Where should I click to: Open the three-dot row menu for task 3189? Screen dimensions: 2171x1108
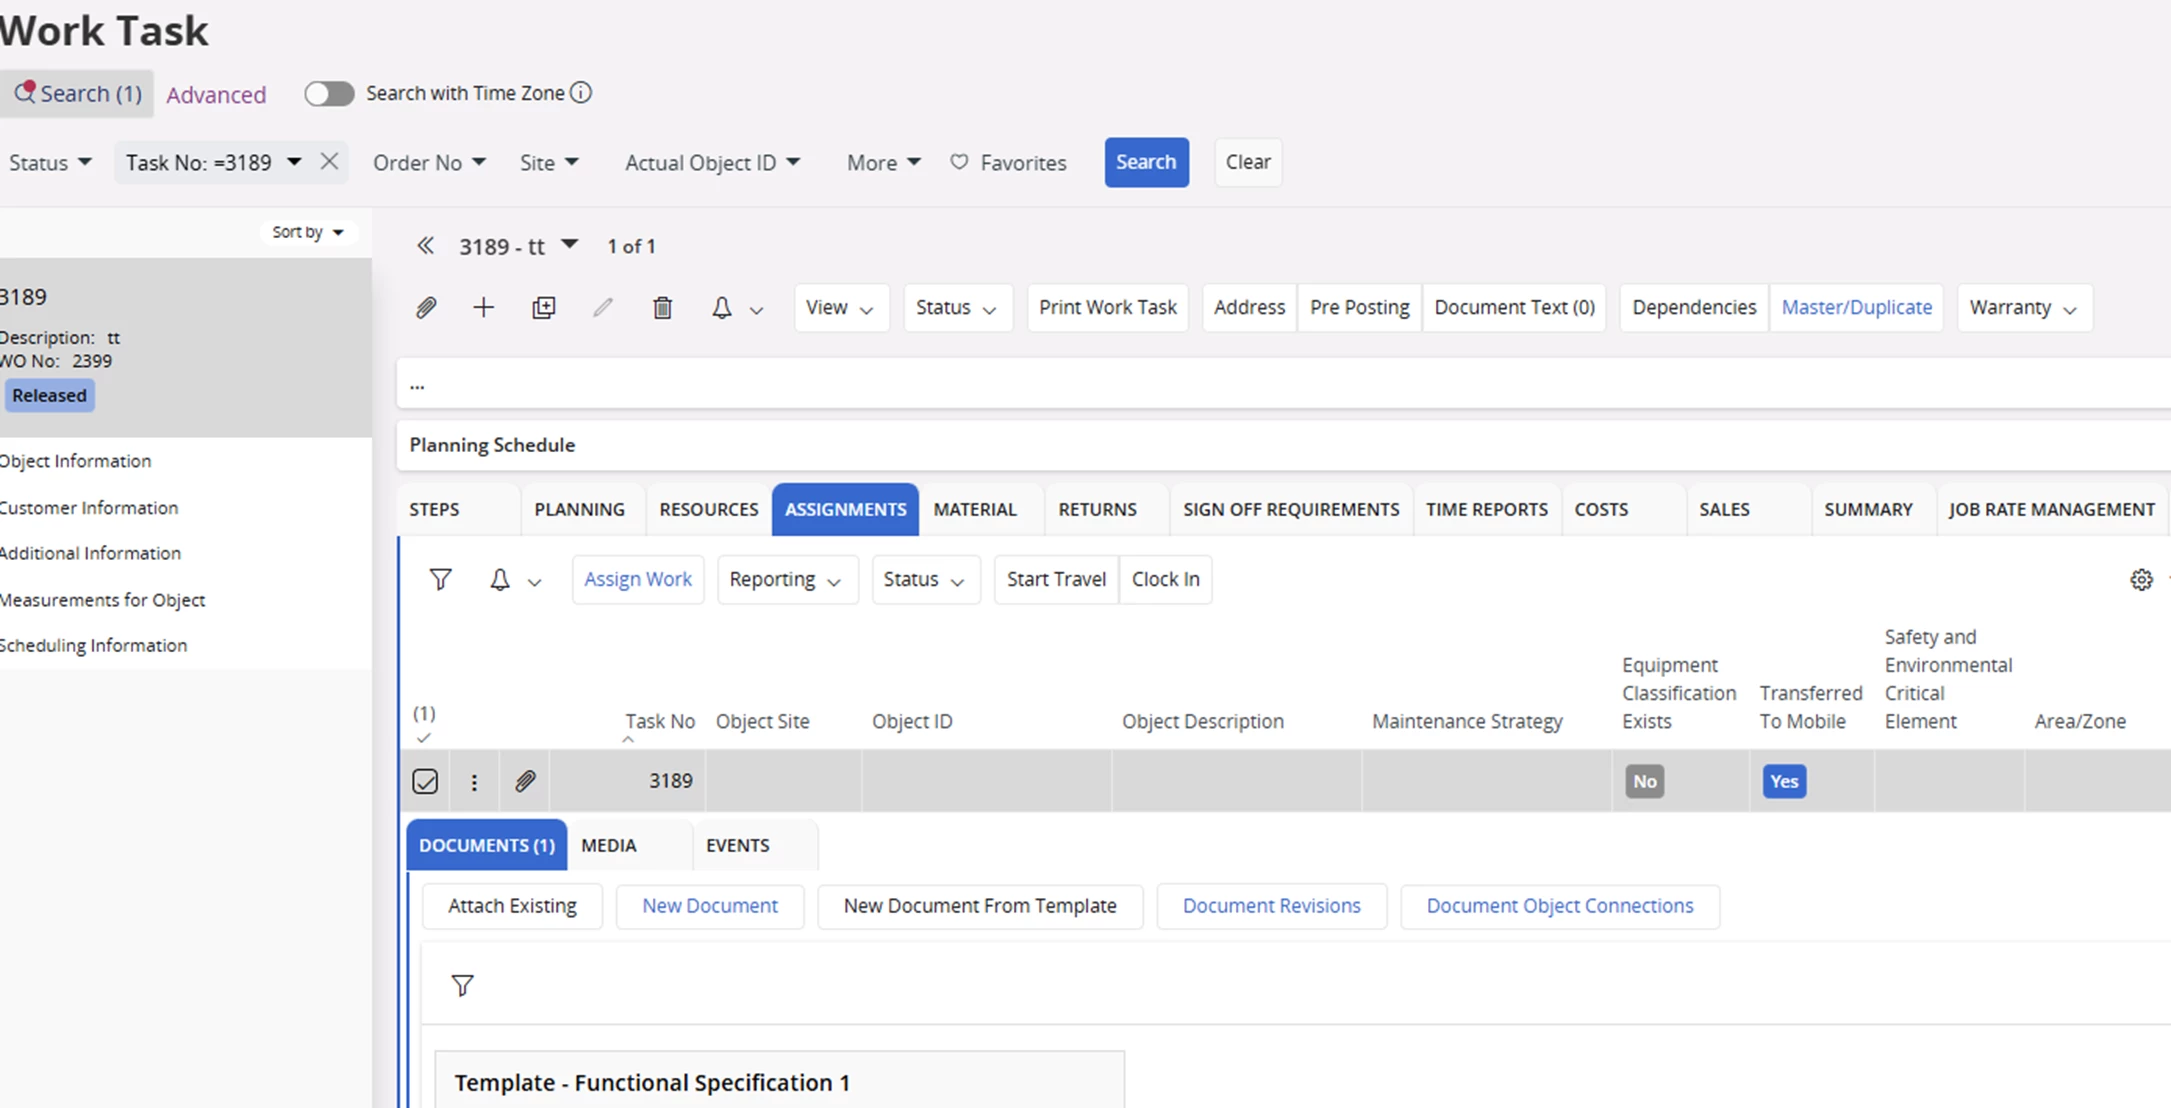[474, 782]
